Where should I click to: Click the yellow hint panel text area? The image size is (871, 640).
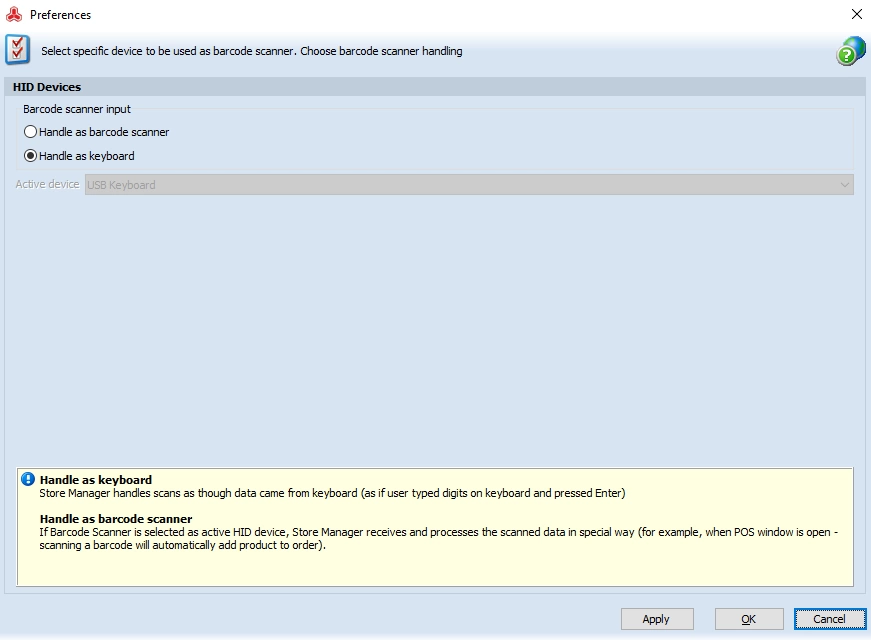tap(435, 527)
